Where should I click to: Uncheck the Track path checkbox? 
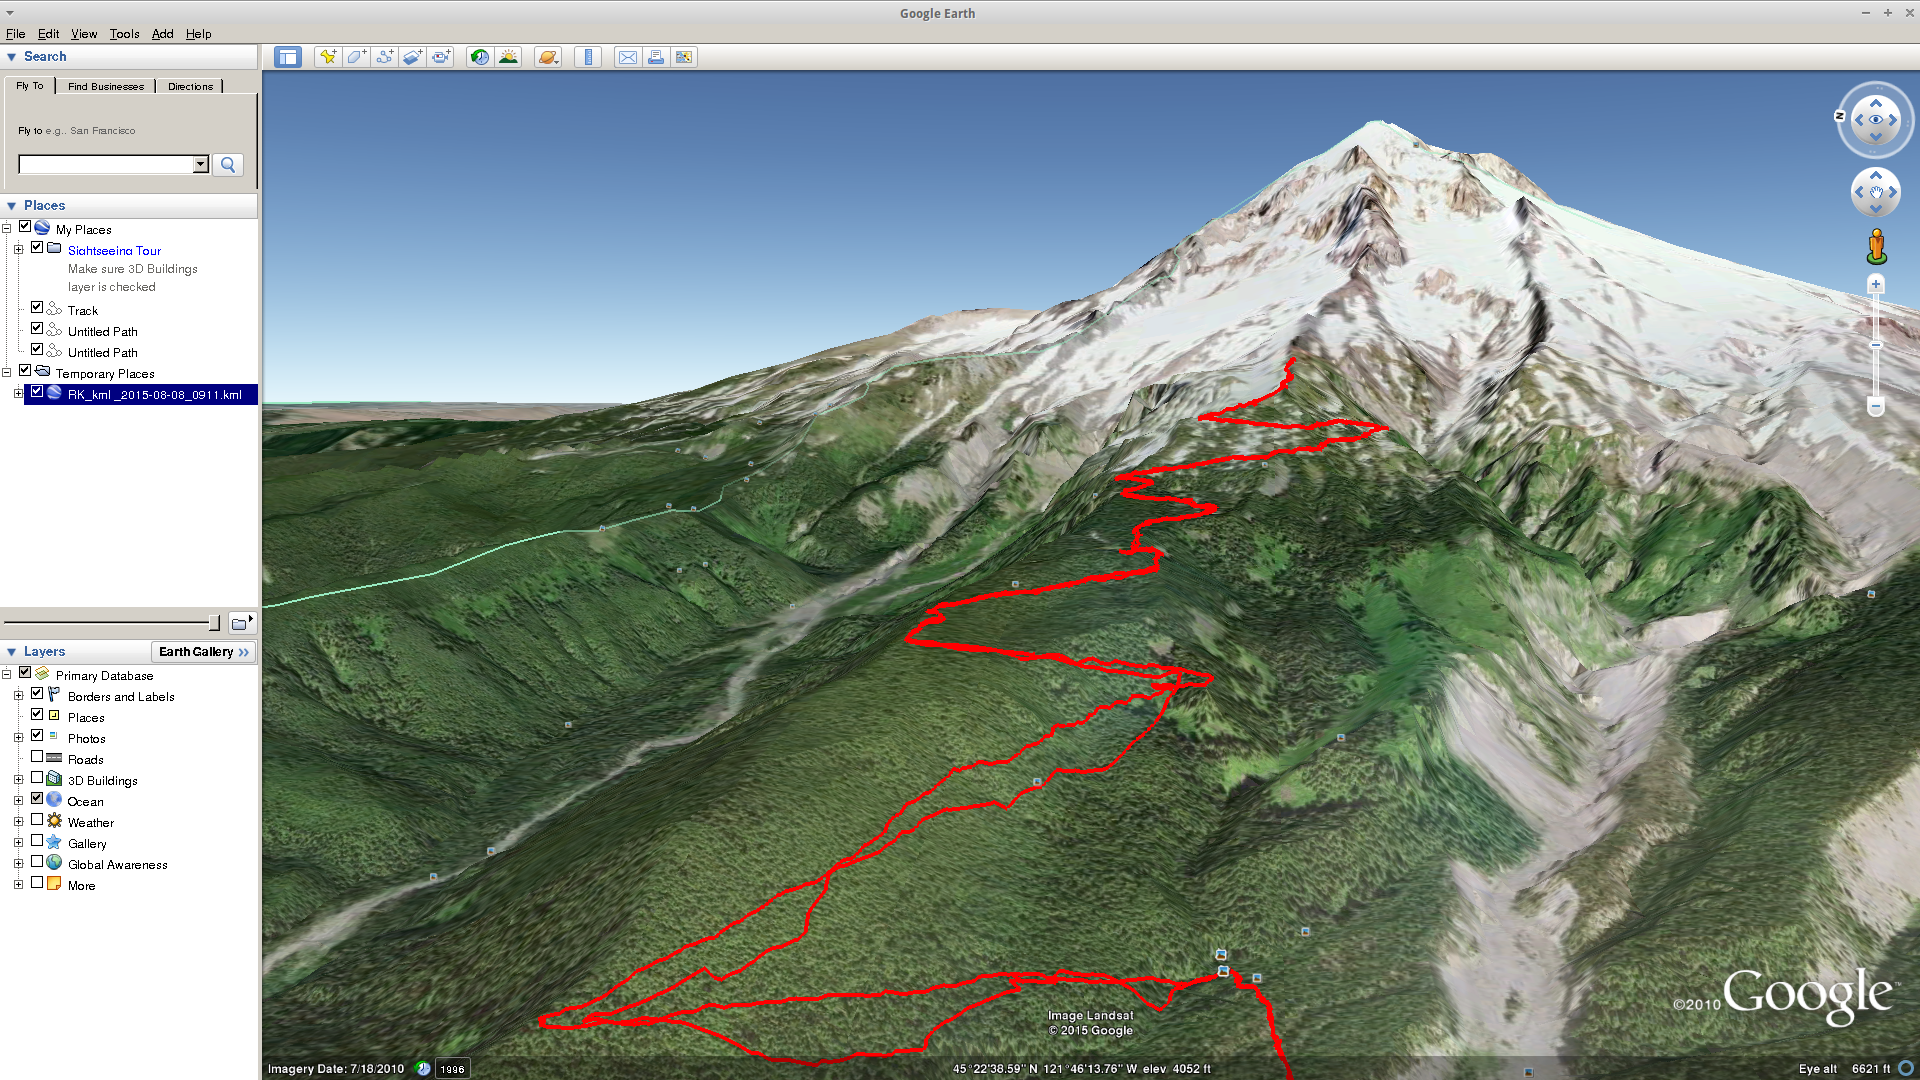(37, 308)
